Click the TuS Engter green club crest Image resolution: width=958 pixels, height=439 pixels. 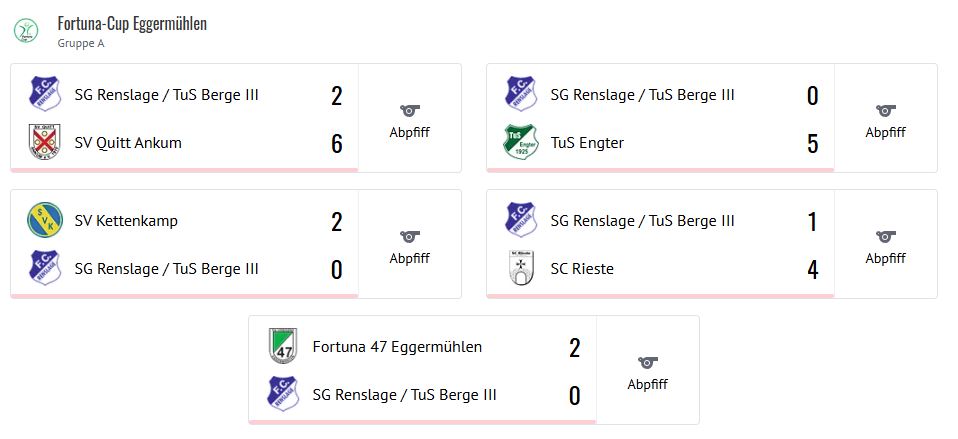tap(521, 143)
